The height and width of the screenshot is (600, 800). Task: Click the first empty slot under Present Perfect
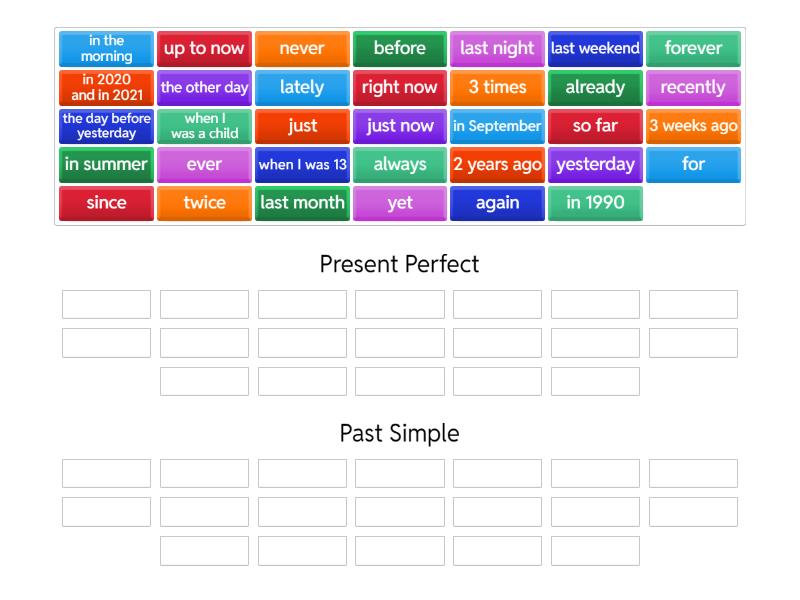point(105,304)
